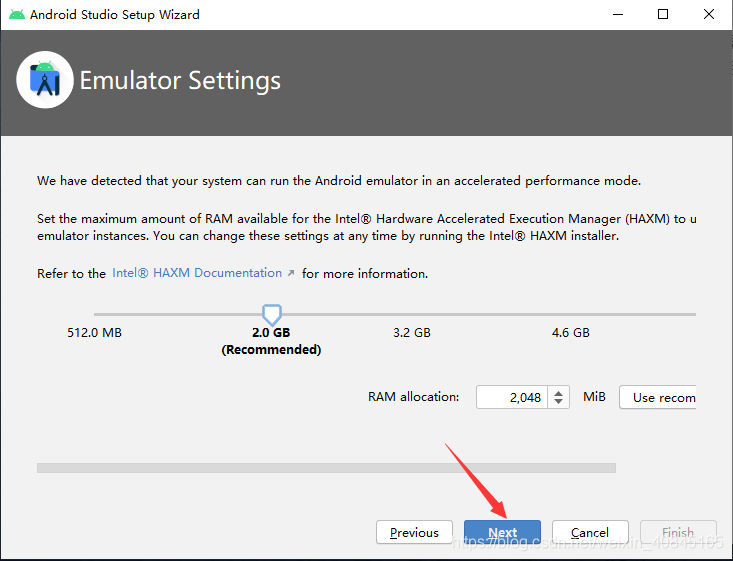Maximize the Setup Wizard window

(663, 14)
